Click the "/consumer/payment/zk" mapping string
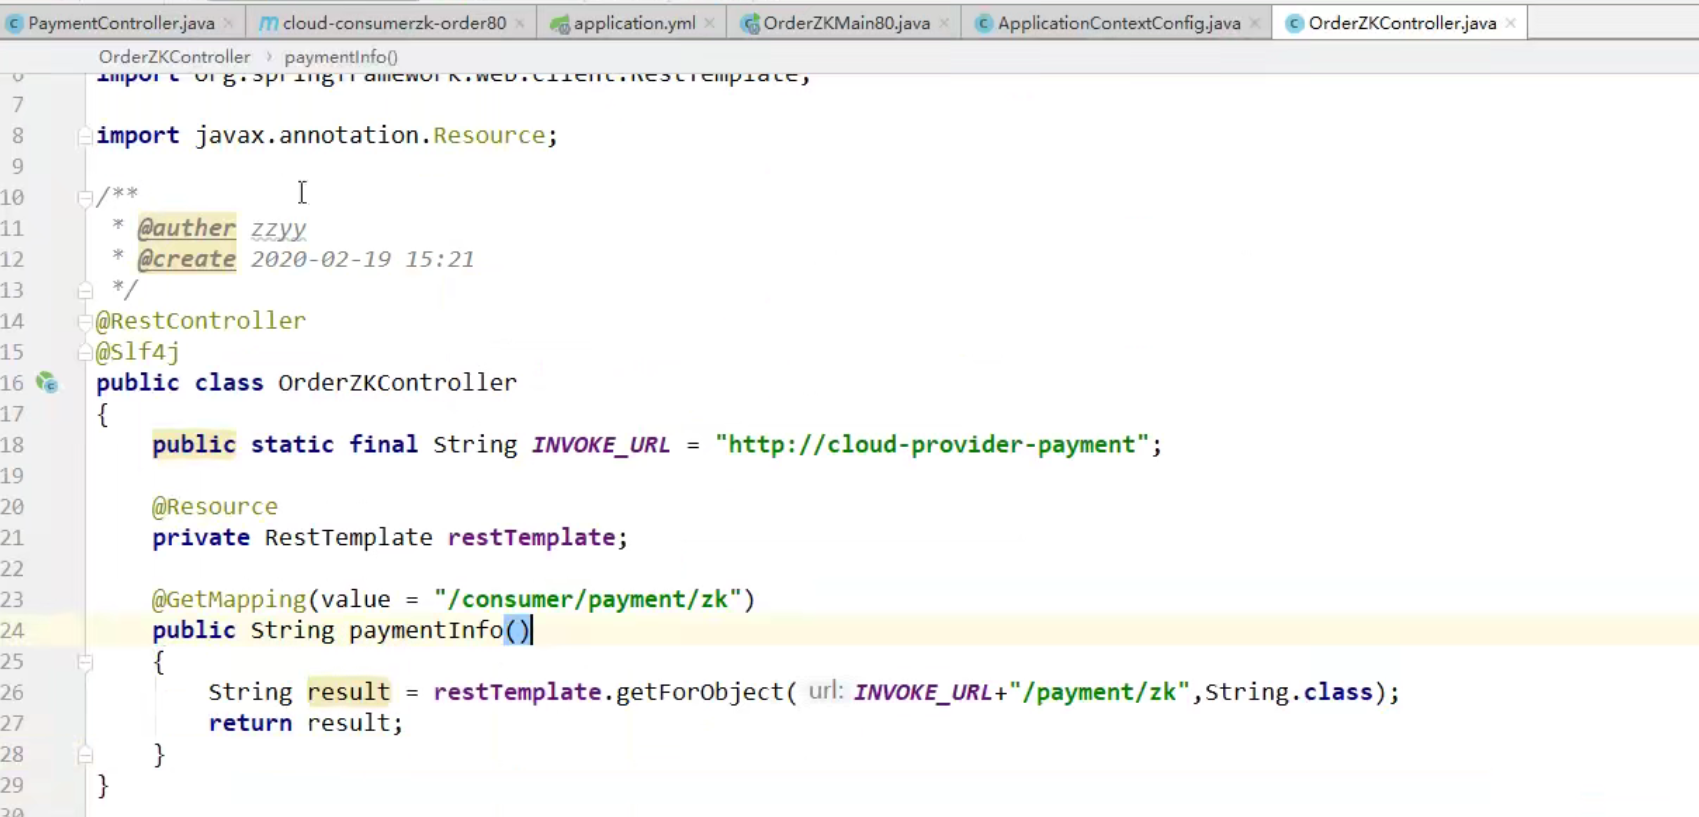Image resolution: width=1699 pixels, height=817 pixels. [x=588, y=600]
